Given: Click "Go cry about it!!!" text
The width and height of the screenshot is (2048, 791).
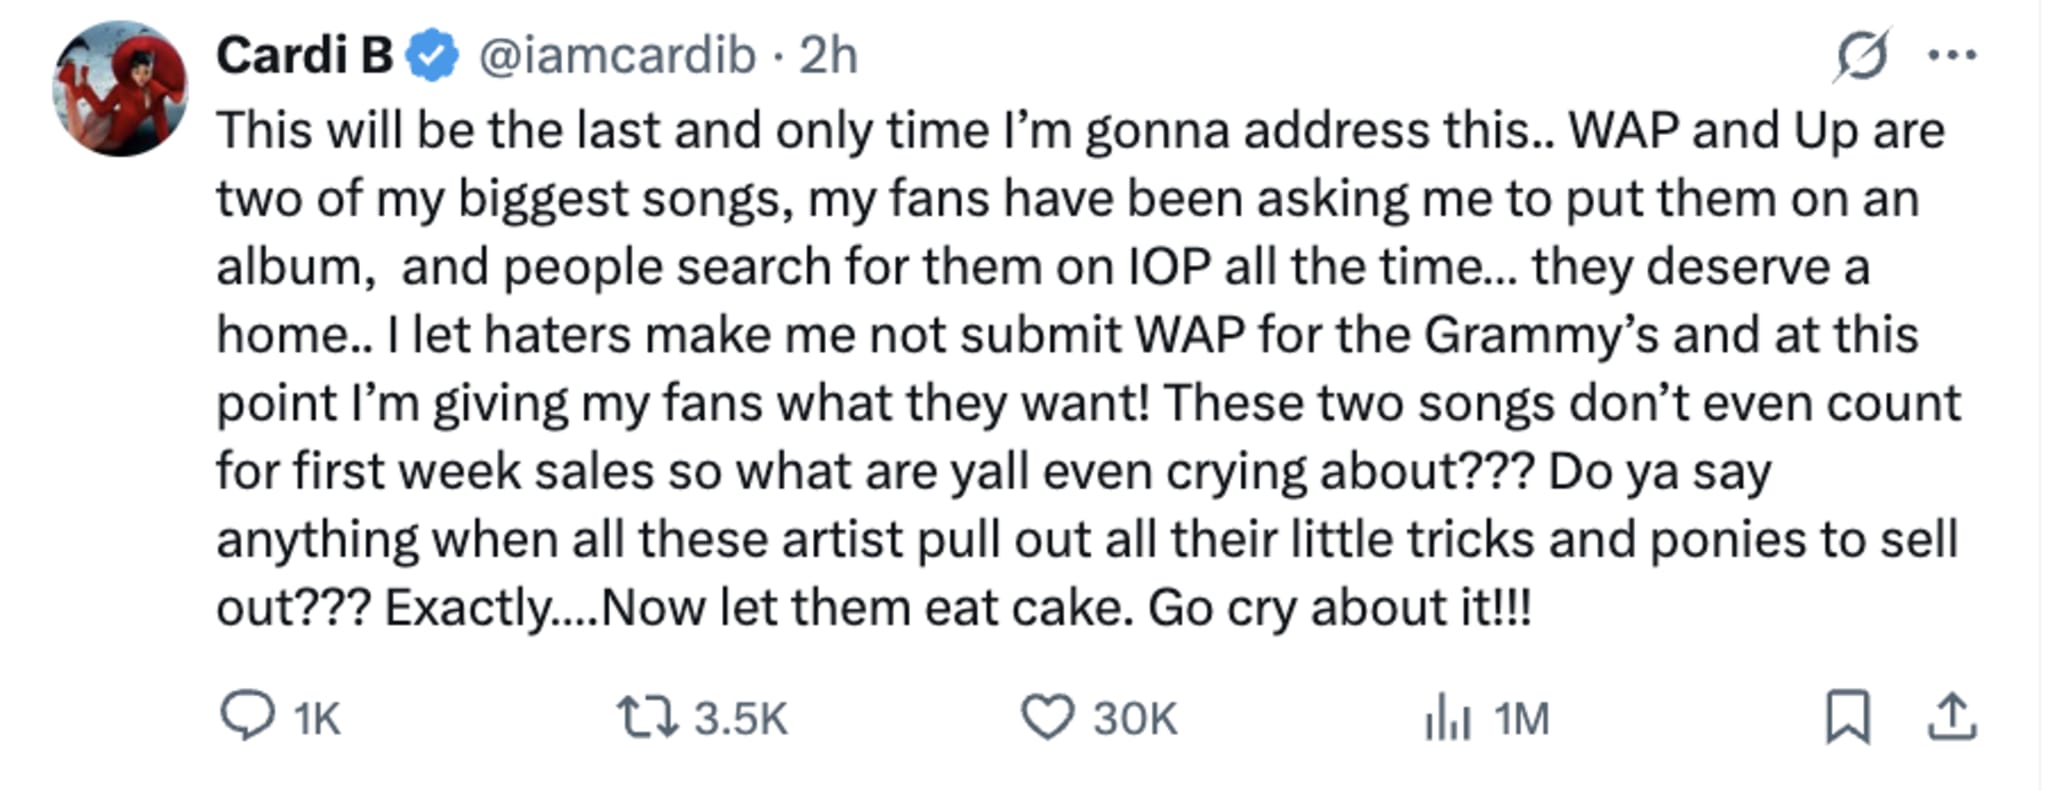Looking at the screenshot, I should pos(1339,607).
